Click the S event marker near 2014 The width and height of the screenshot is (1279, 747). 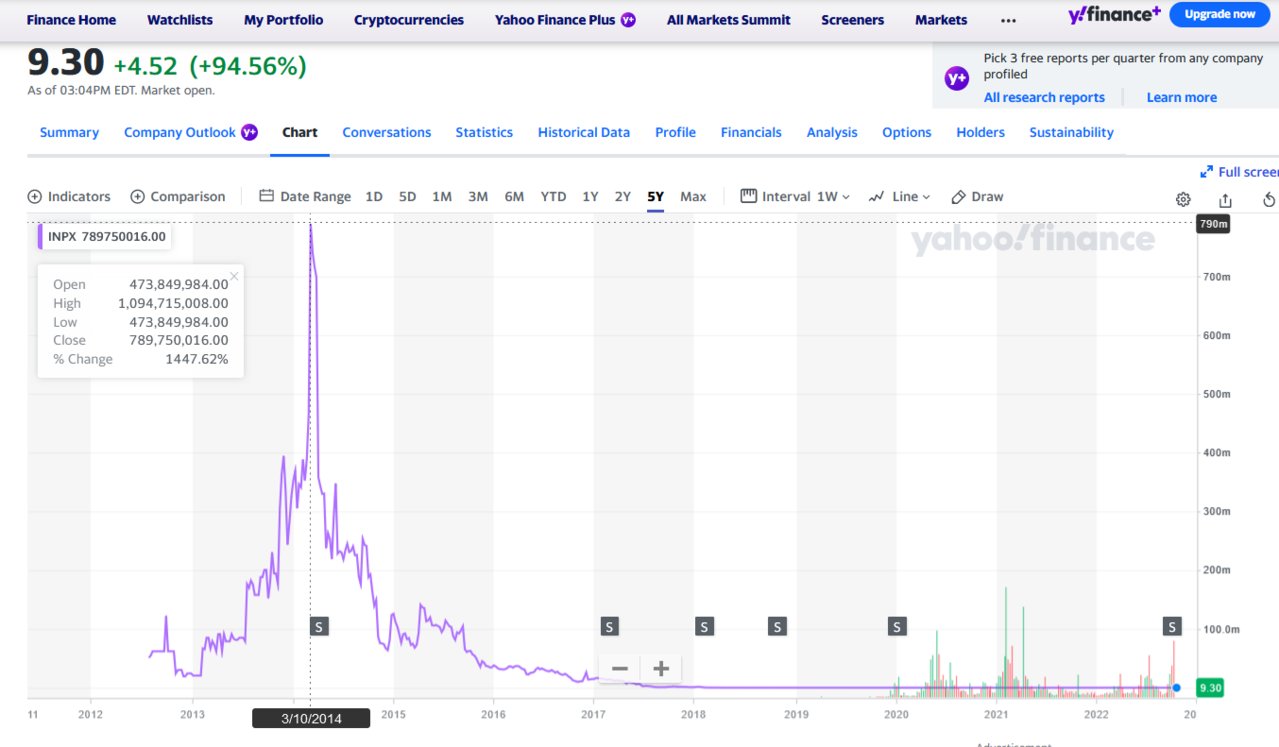[x=319, y=627]
